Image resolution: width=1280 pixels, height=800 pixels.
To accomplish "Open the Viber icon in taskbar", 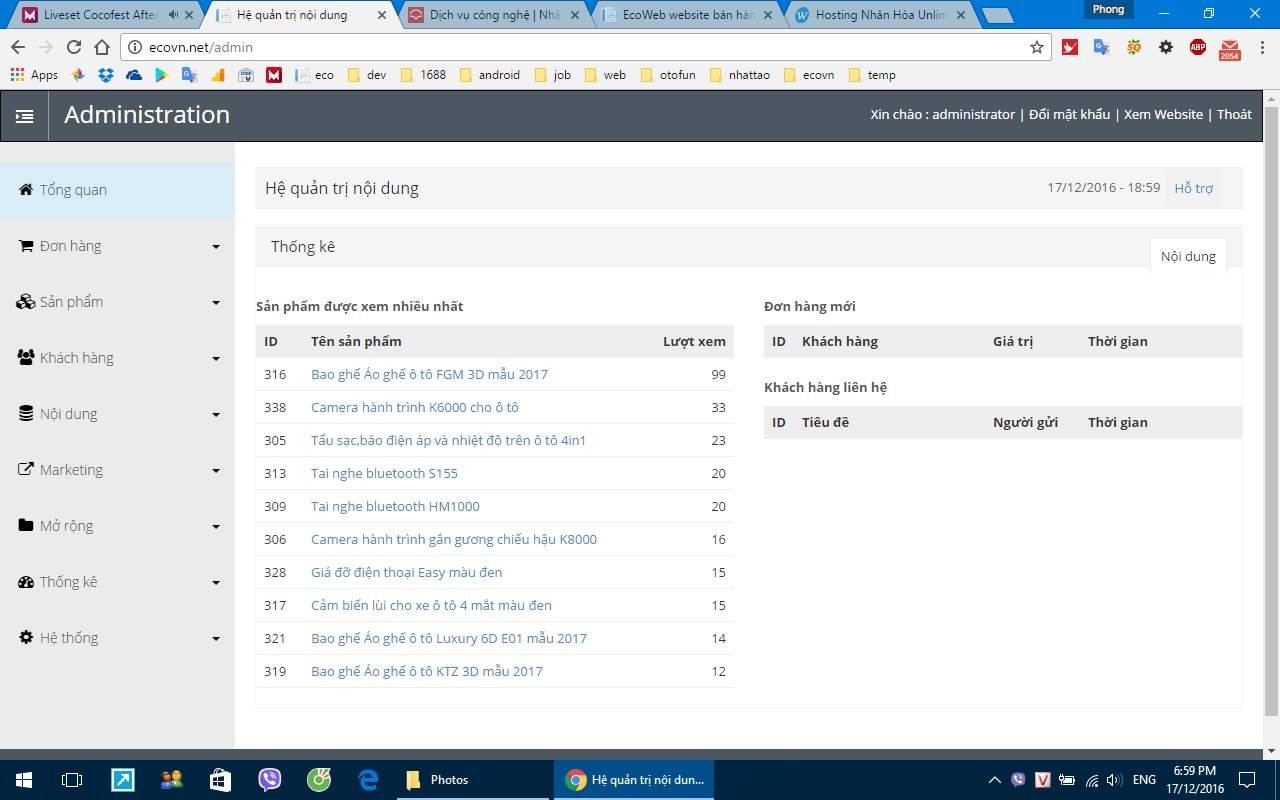I will (269, 780).
